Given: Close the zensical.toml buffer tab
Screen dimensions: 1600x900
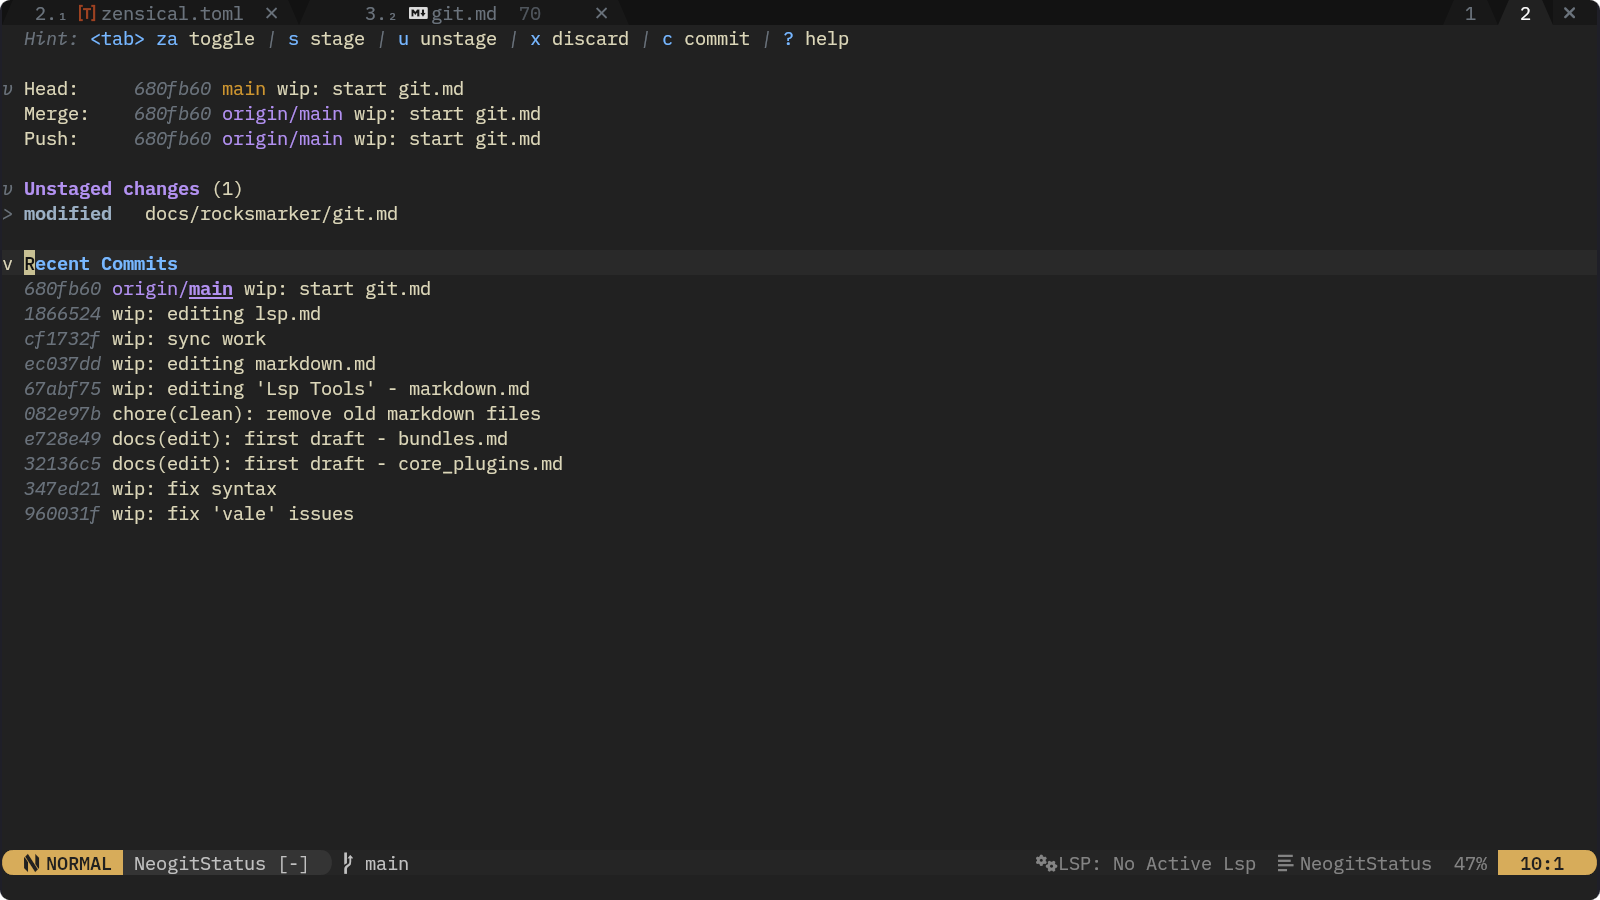Looking at the screenshot, I should click(271, 14).
